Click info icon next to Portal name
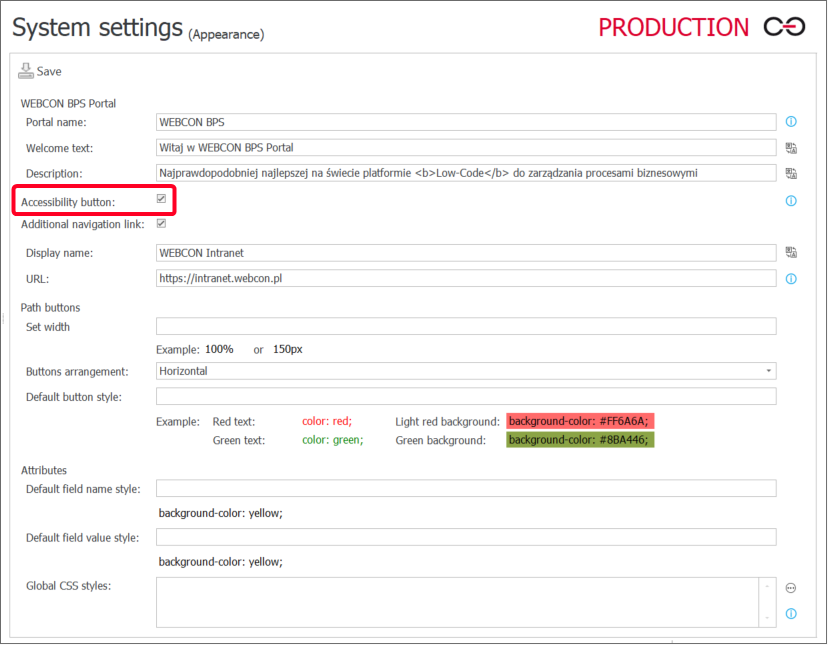The width and height of the screenshot is (828, 645). point(791,122)
